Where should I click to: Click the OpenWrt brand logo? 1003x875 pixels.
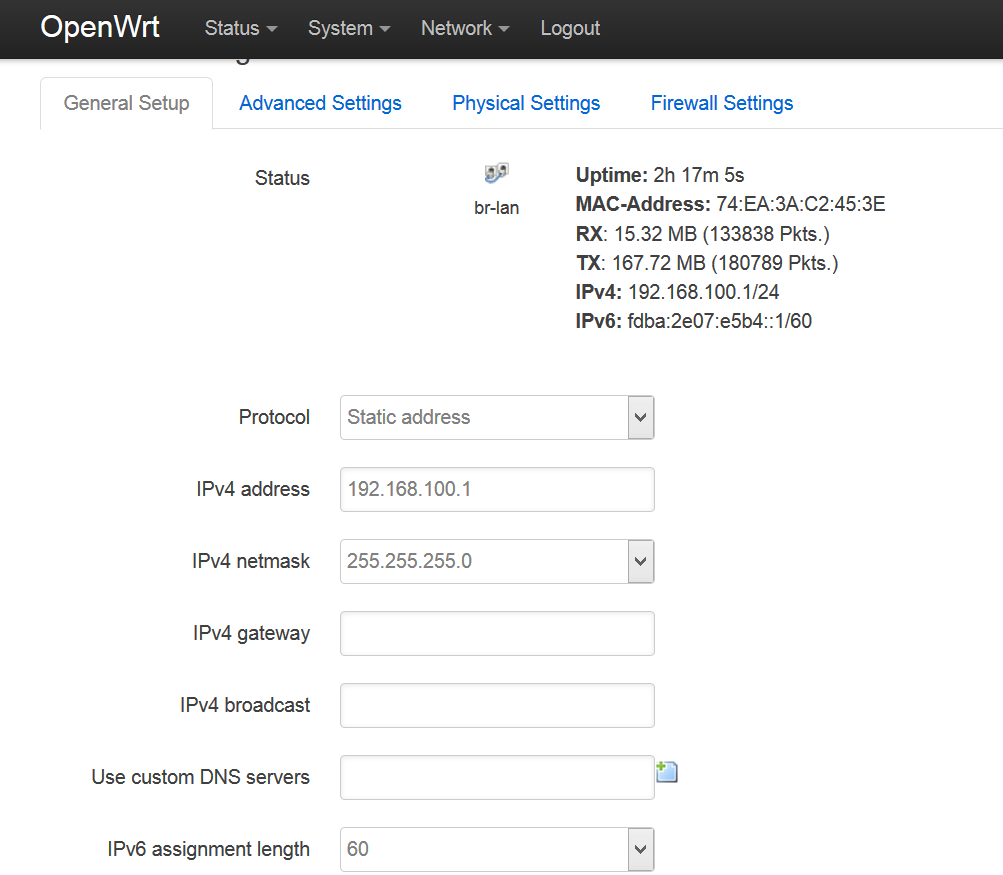pos(100,28)
